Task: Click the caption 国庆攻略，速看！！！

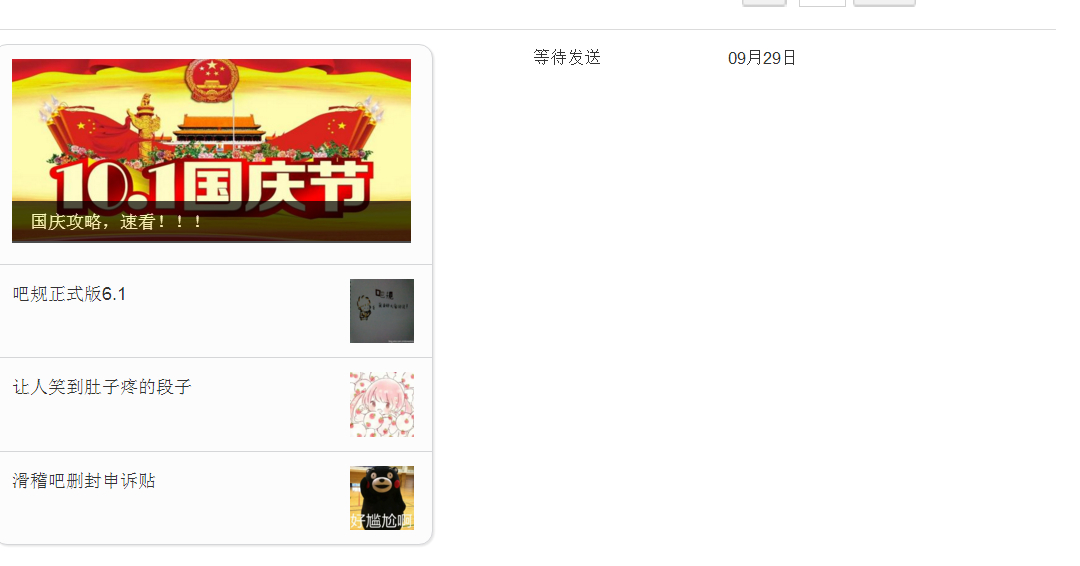Action: click(x=116, y=222)
